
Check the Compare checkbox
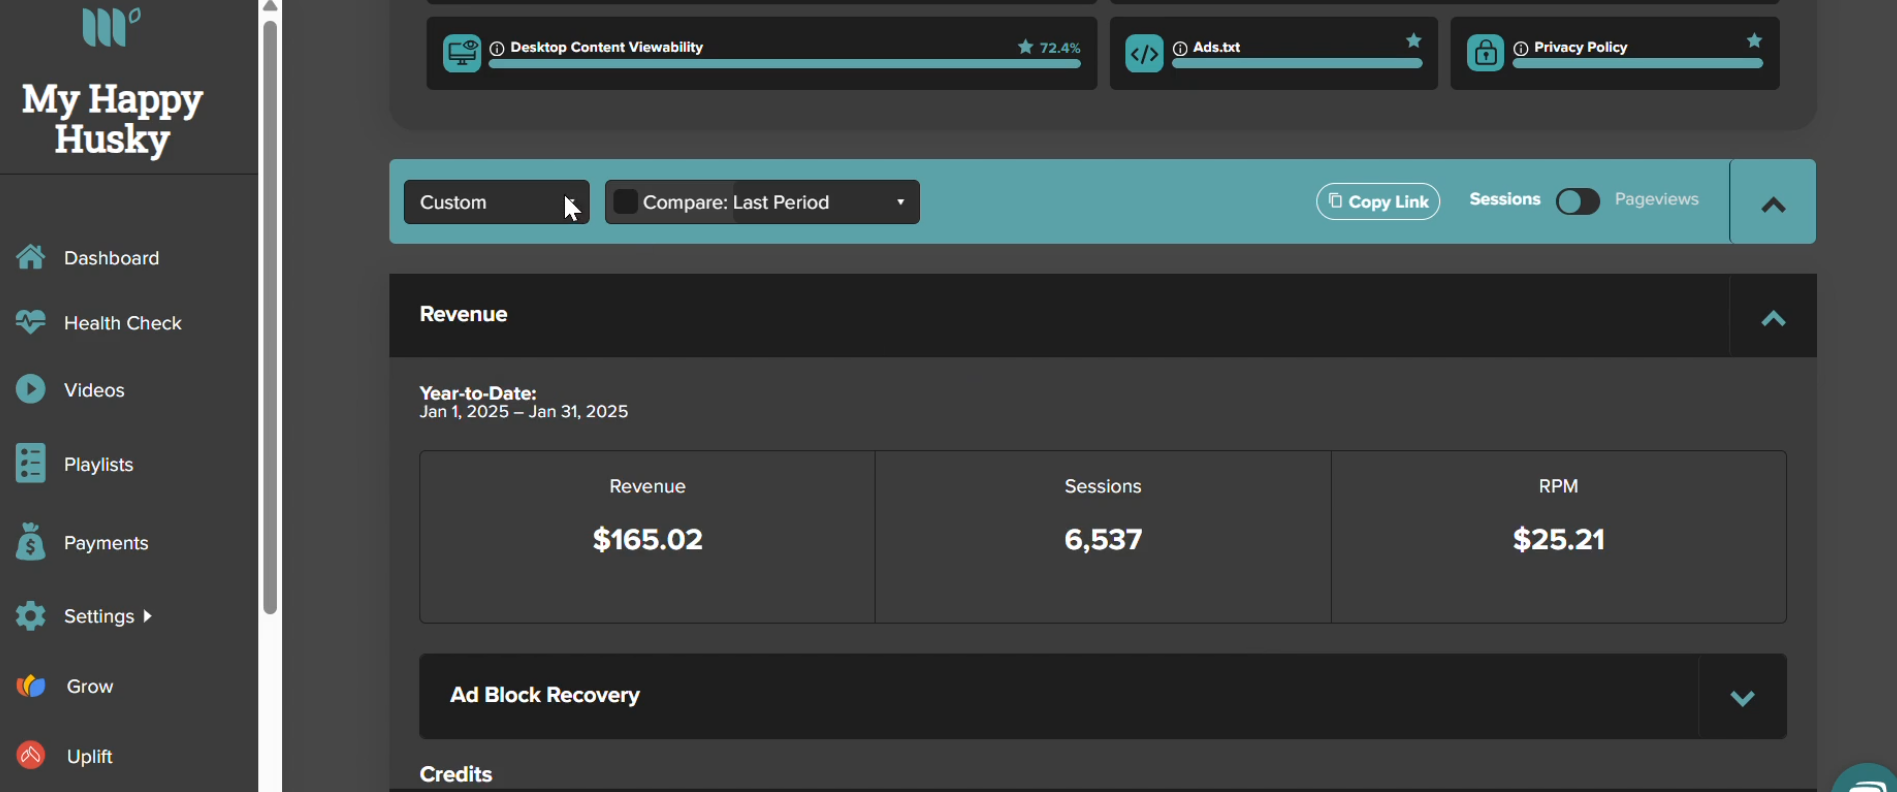(x=625, y=201)
